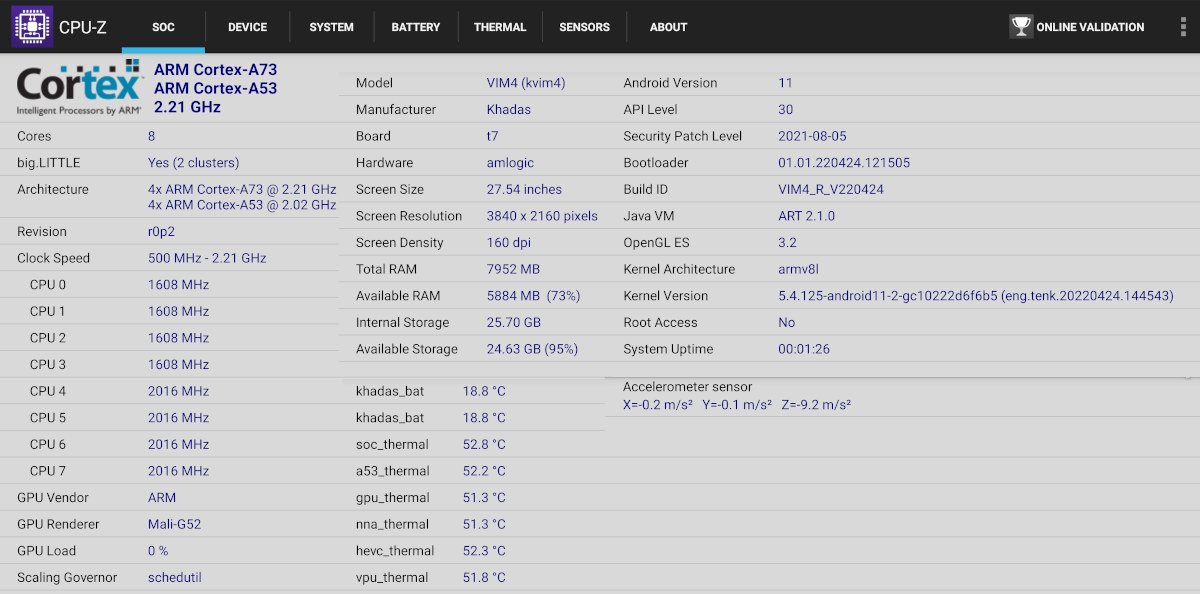Click vpu_thermal temperature '51.8 °C'
This screenshot has width=1200, height=594.
coord(484,577)
